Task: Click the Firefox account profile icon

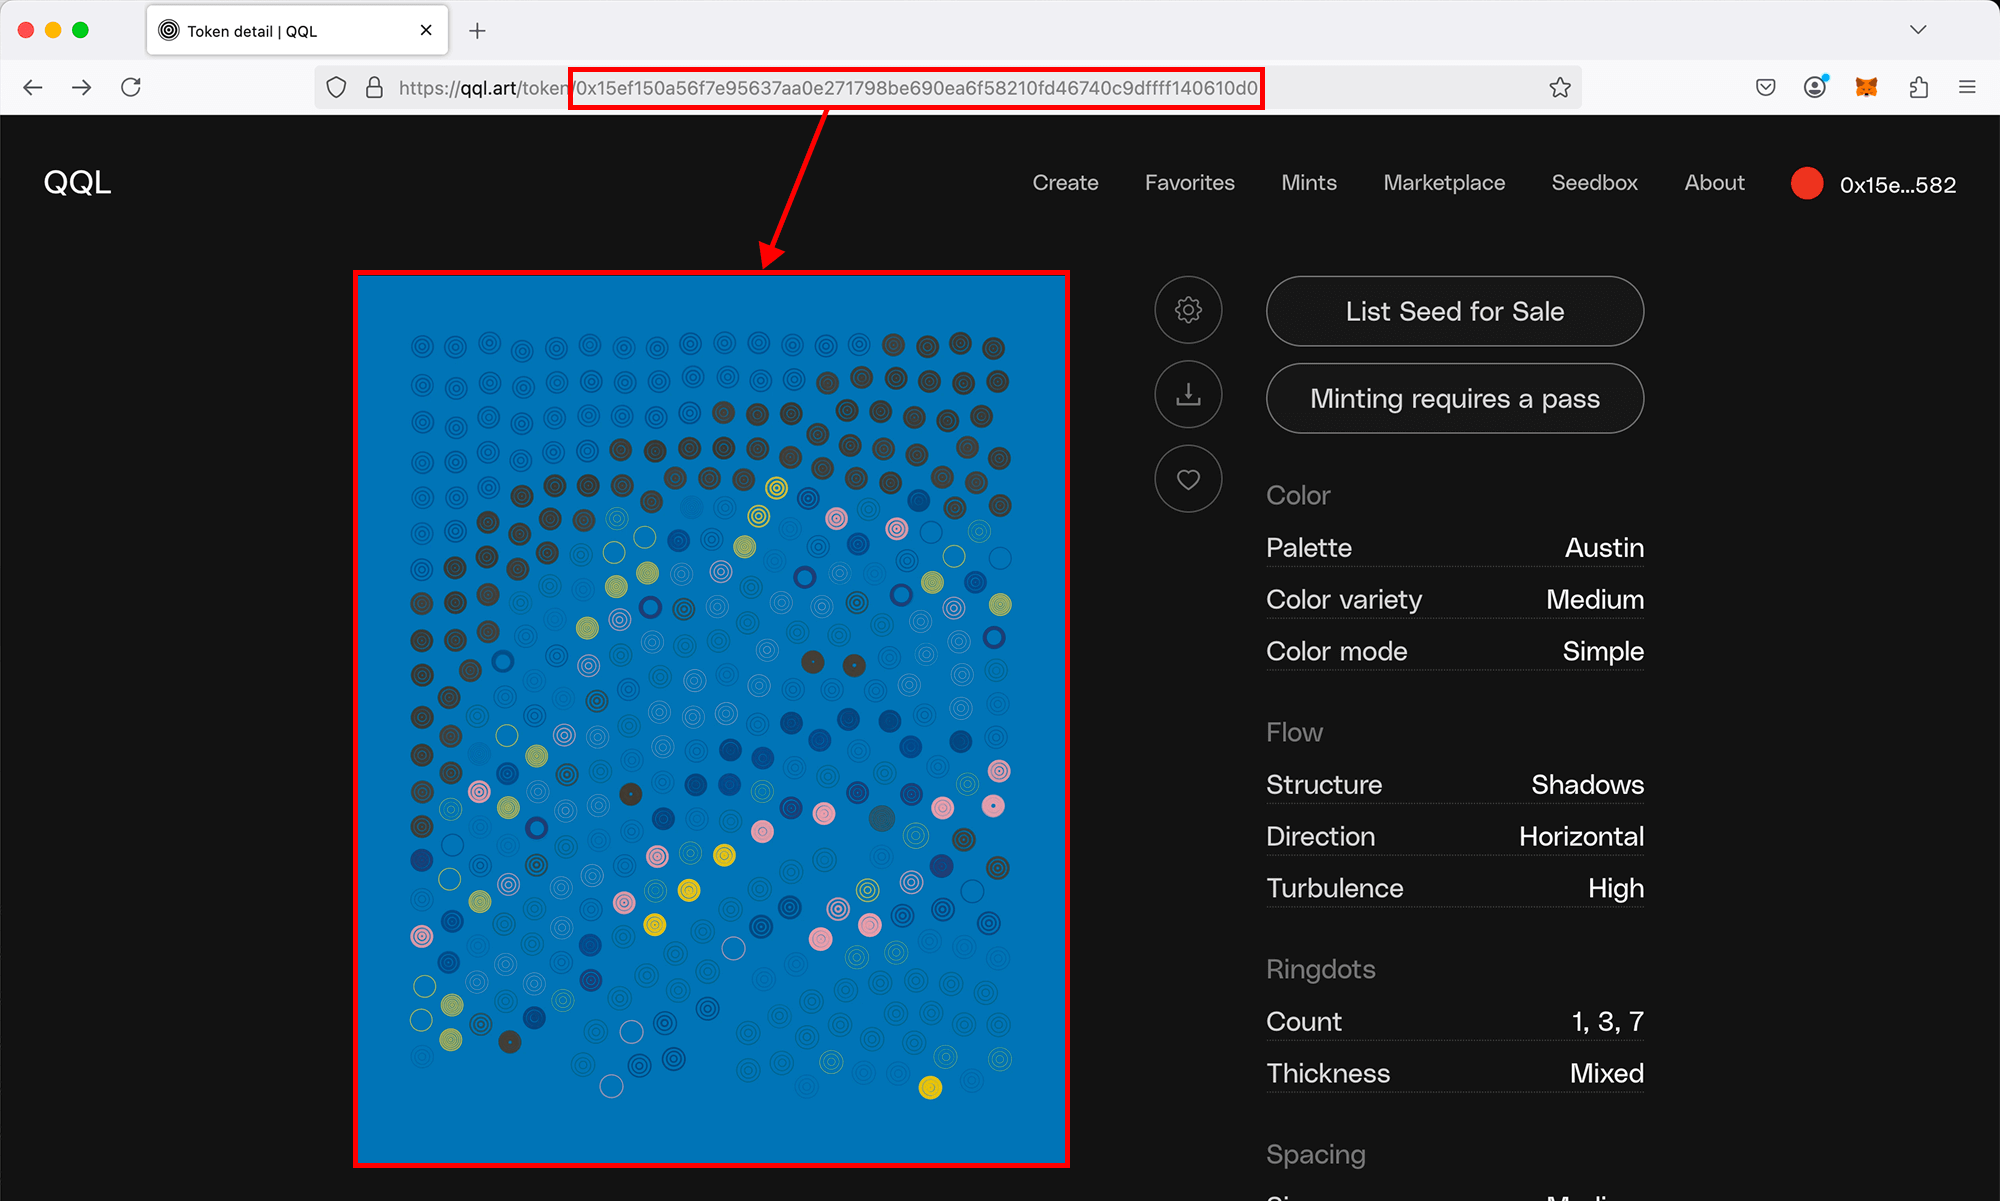Action: [1815, 88]
